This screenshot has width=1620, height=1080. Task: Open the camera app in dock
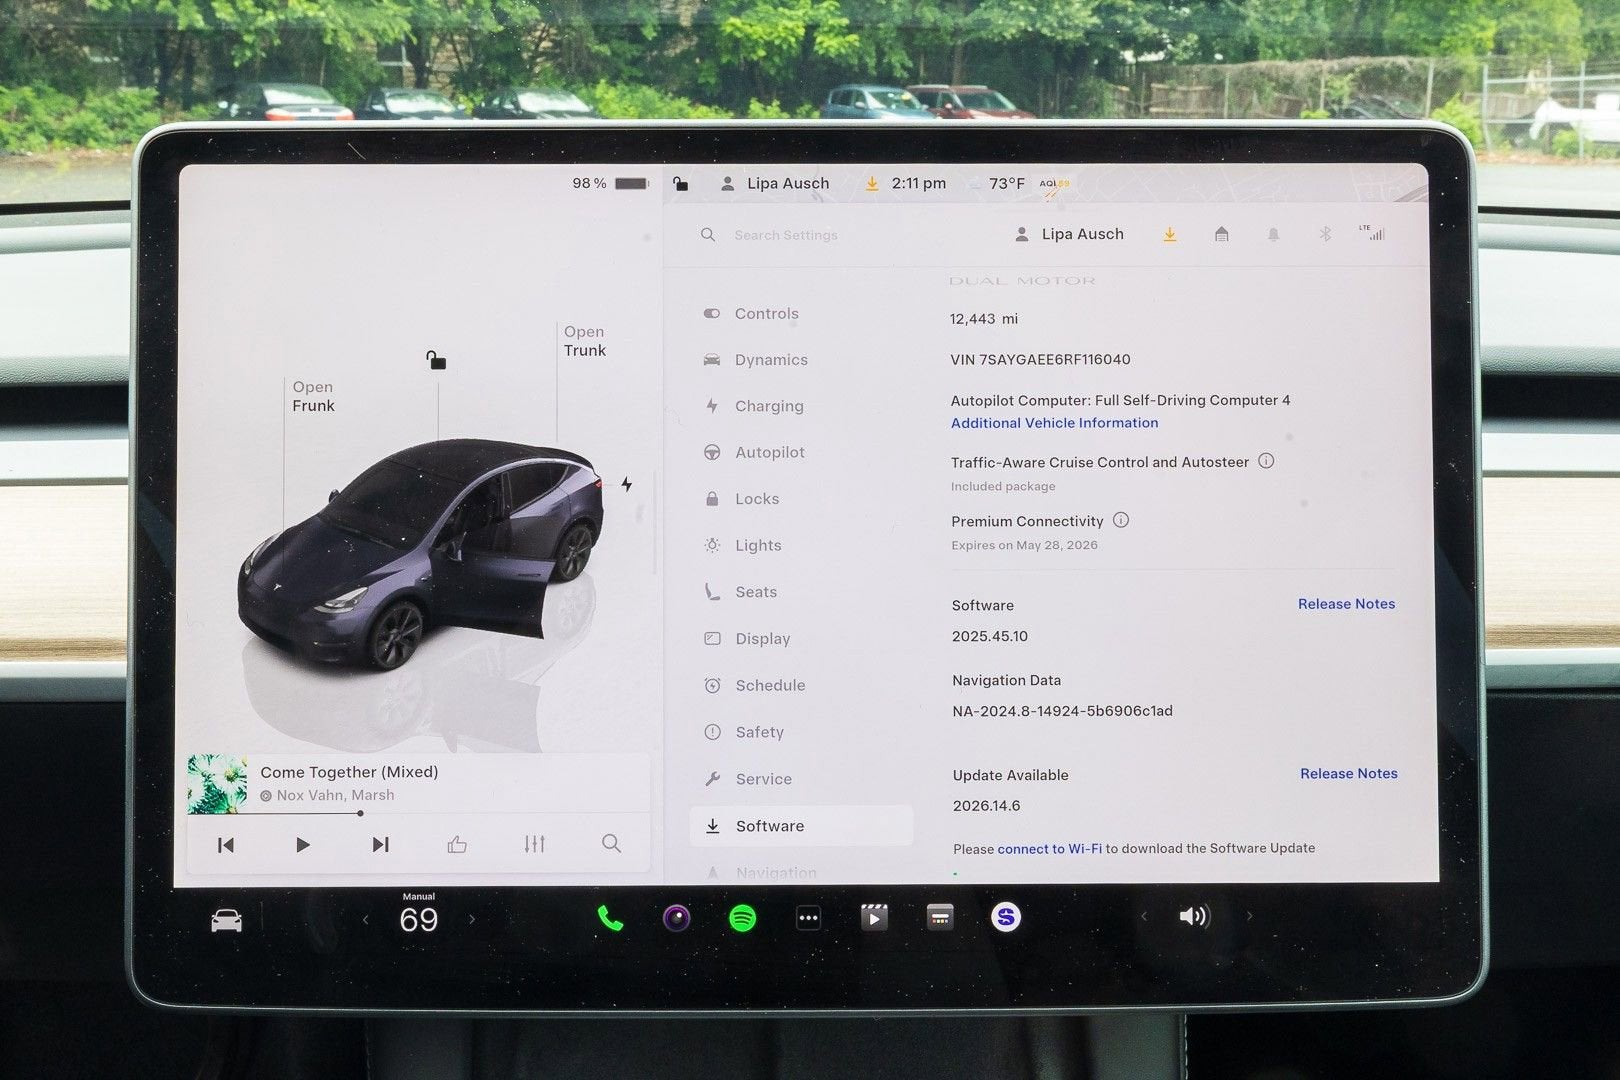677,917
